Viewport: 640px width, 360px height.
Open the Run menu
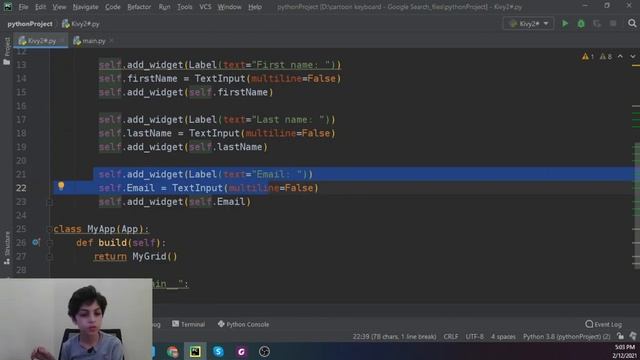(164, 7)
